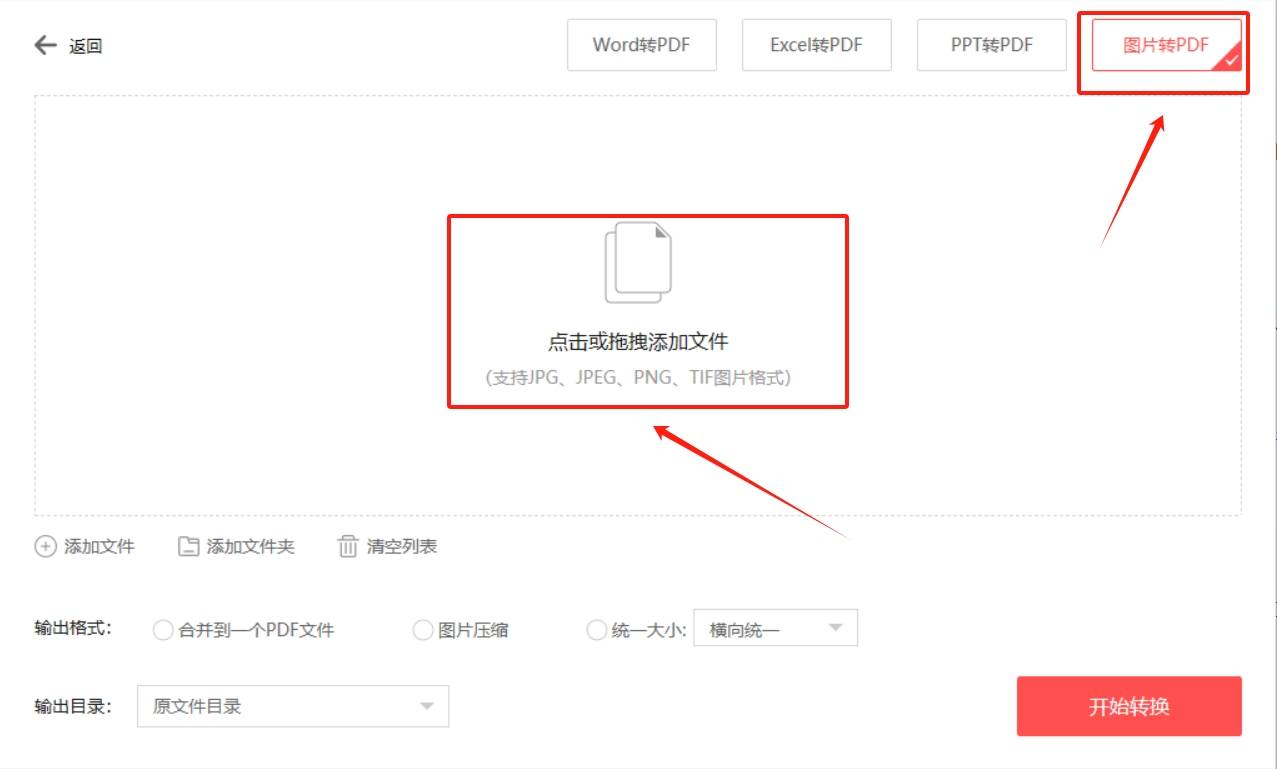Switch to Excel转PDF tab

[816, 45]
